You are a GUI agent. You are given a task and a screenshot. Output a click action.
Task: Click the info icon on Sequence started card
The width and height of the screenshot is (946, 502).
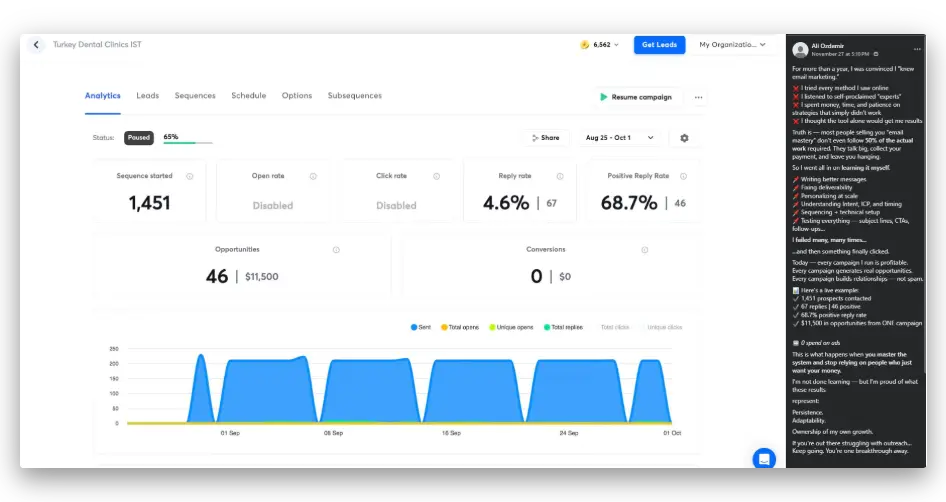(x=189, y=176)
